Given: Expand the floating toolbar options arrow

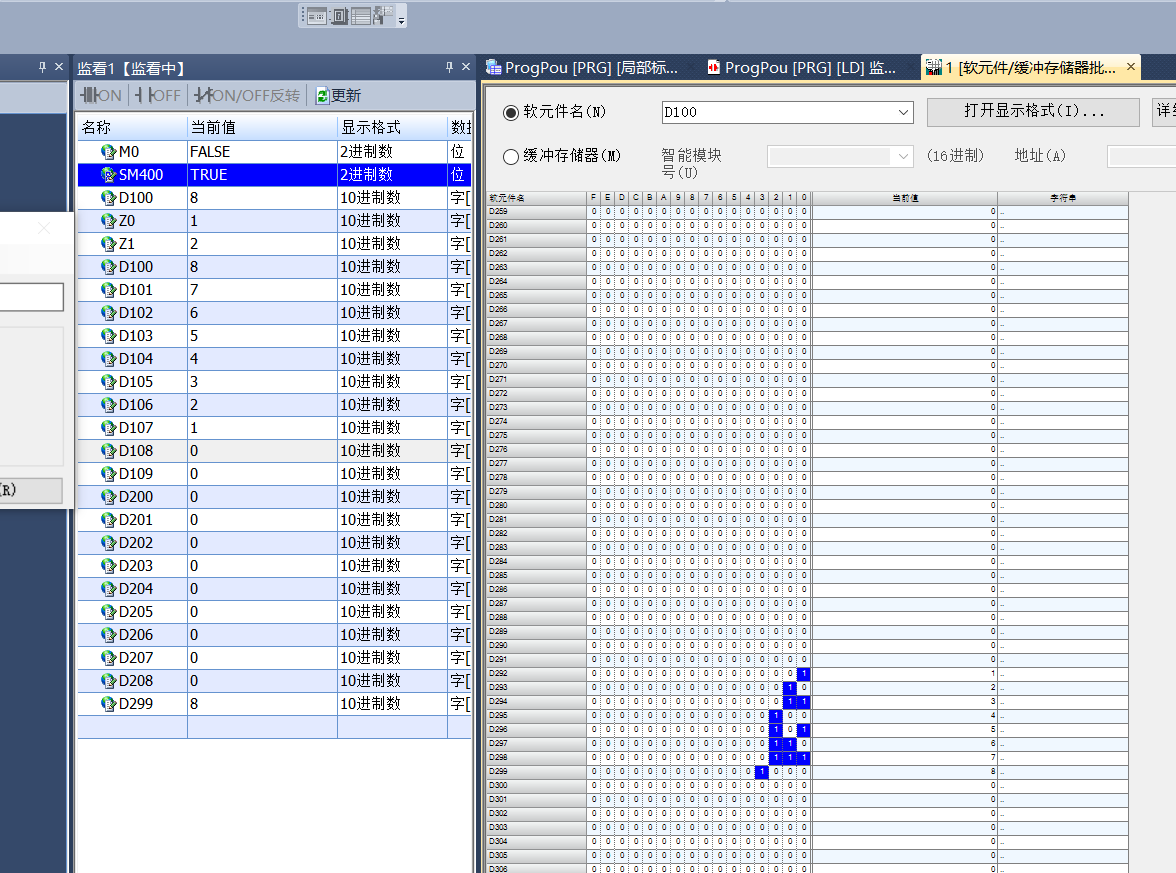Looking at the screenshot, I should tap(401, 20).
